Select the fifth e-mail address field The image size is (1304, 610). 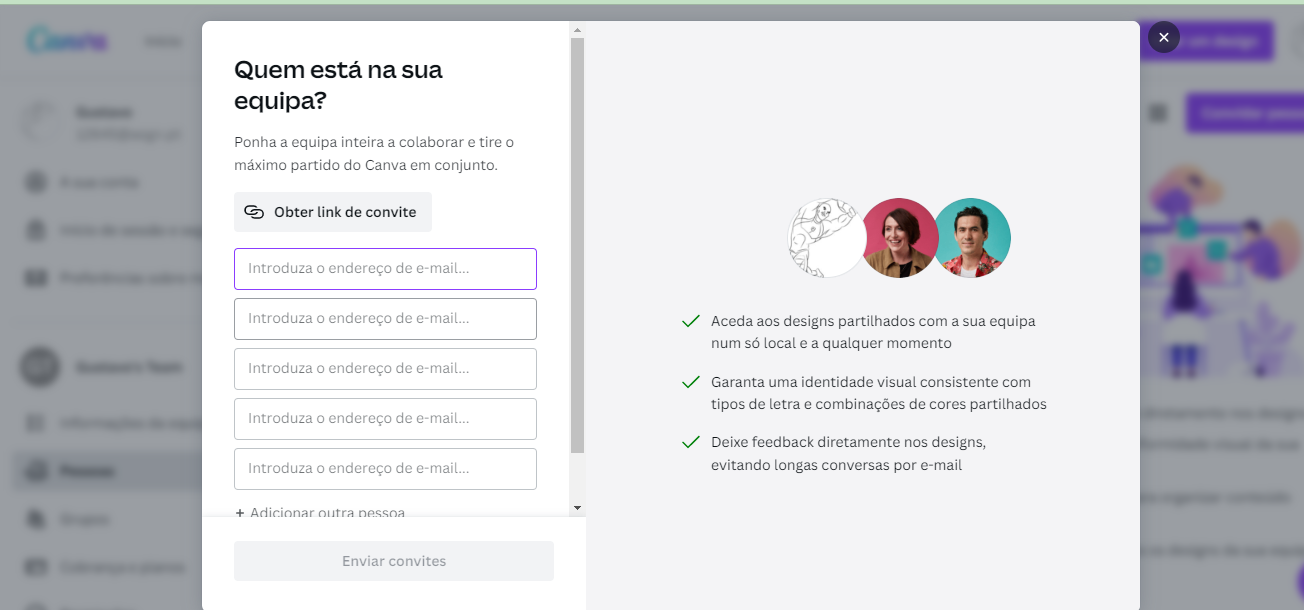coord(385,469)
